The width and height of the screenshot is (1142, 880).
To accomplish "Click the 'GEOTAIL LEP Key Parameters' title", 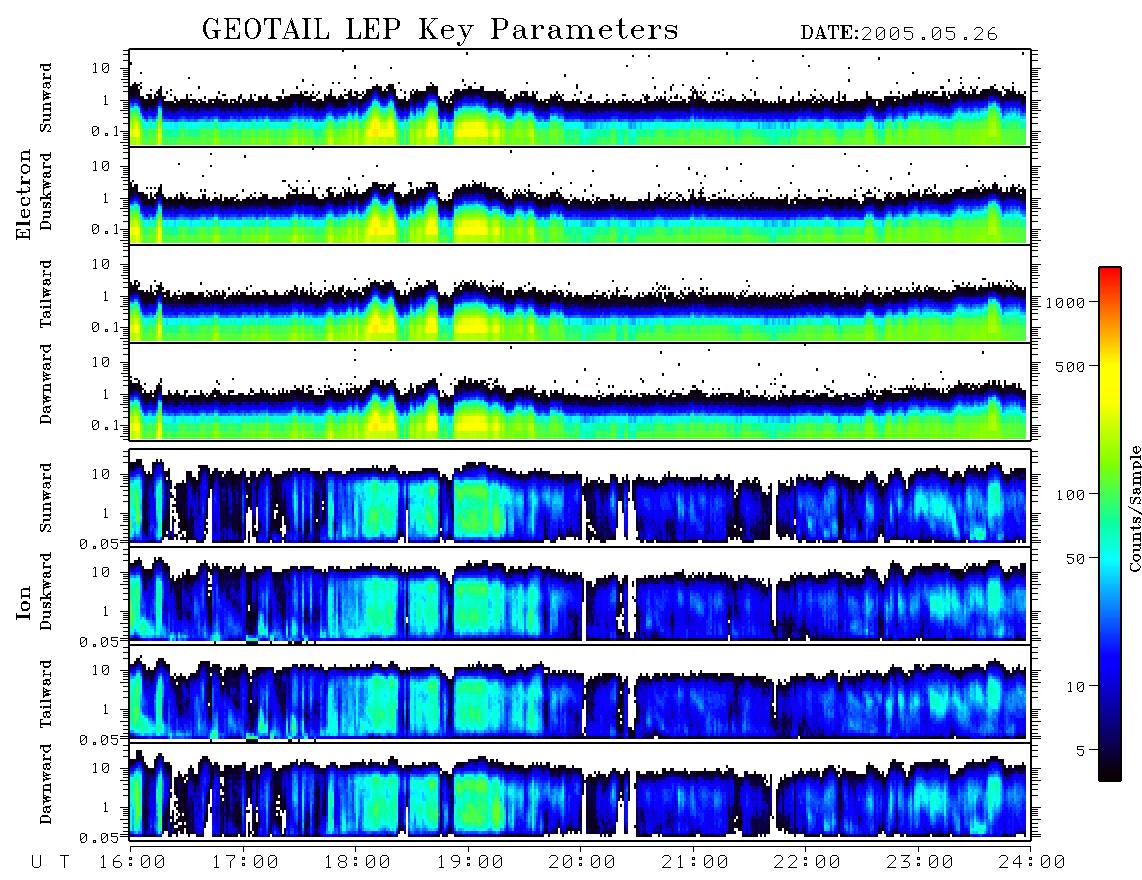I will [440, 31].
